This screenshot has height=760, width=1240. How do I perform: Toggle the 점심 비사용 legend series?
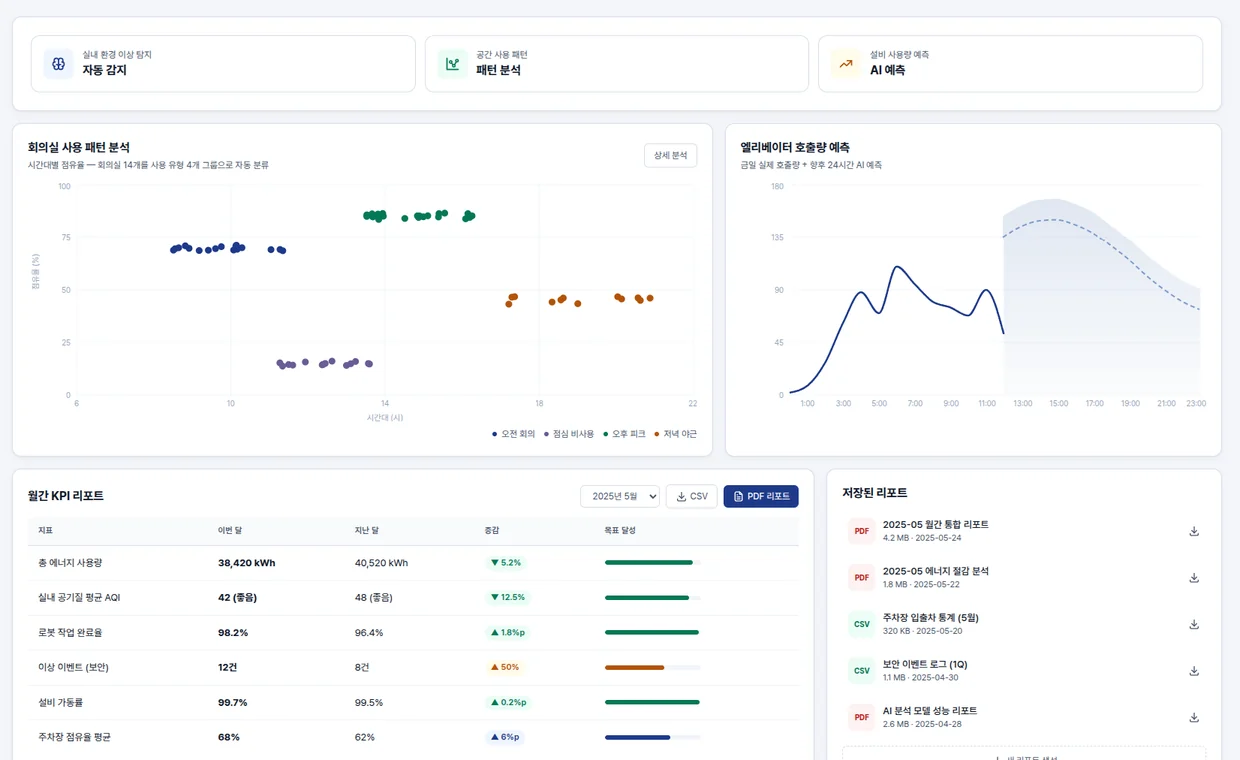click(569, 434)
